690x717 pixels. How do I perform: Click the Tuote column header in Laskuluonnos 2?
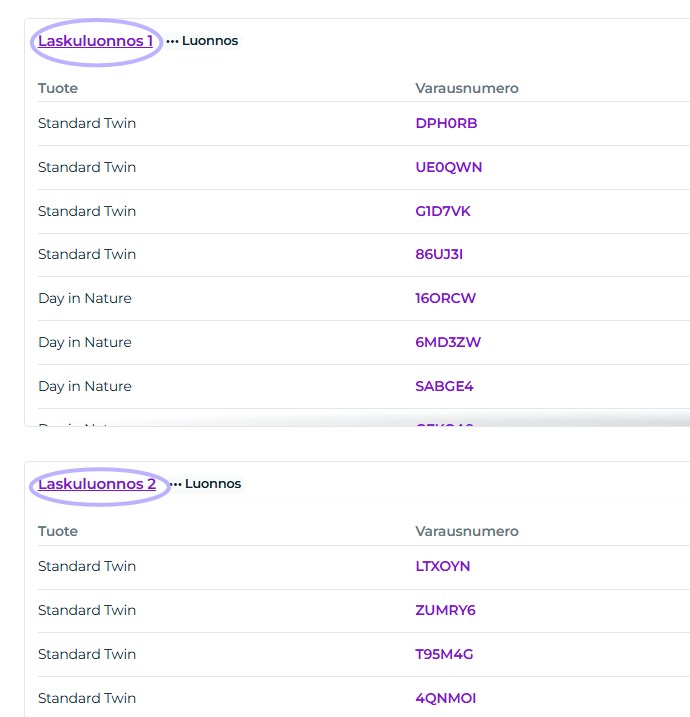coord(58,531)
